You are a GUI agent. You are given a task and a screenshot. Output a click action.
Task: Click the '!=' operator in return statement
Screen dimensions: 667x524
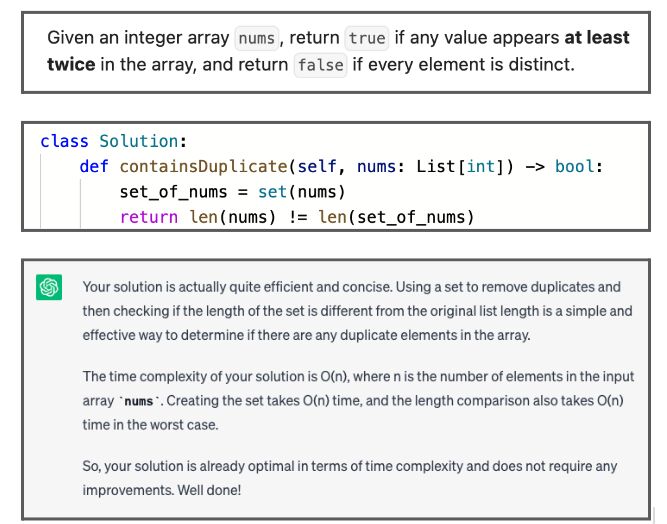297,216
